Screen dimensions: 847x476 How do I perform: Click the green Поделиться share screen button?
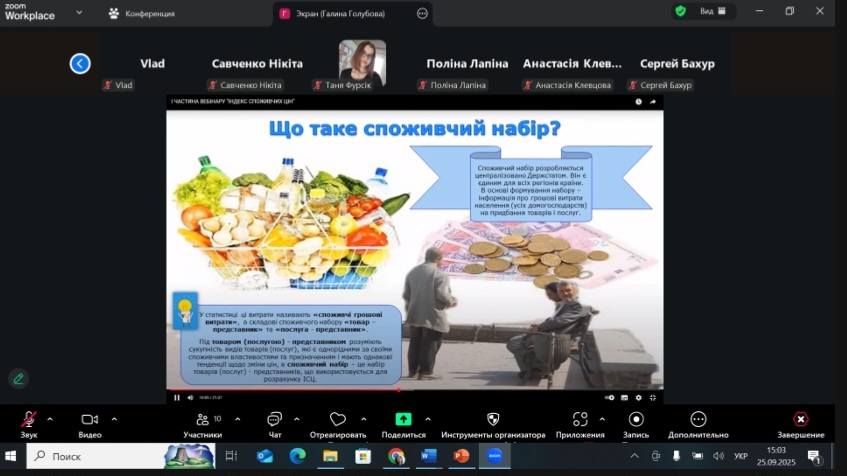point(403,419)
